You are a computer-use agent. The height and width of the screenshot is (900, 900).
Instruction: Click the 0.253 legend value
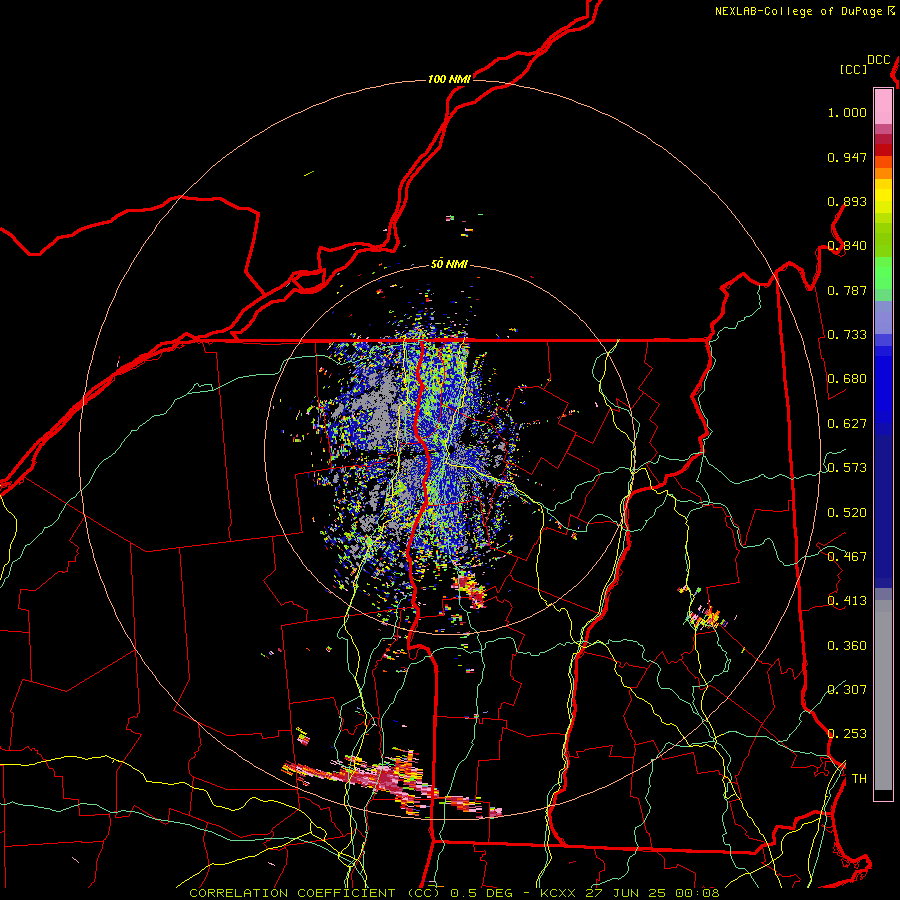tap(847, 734)
